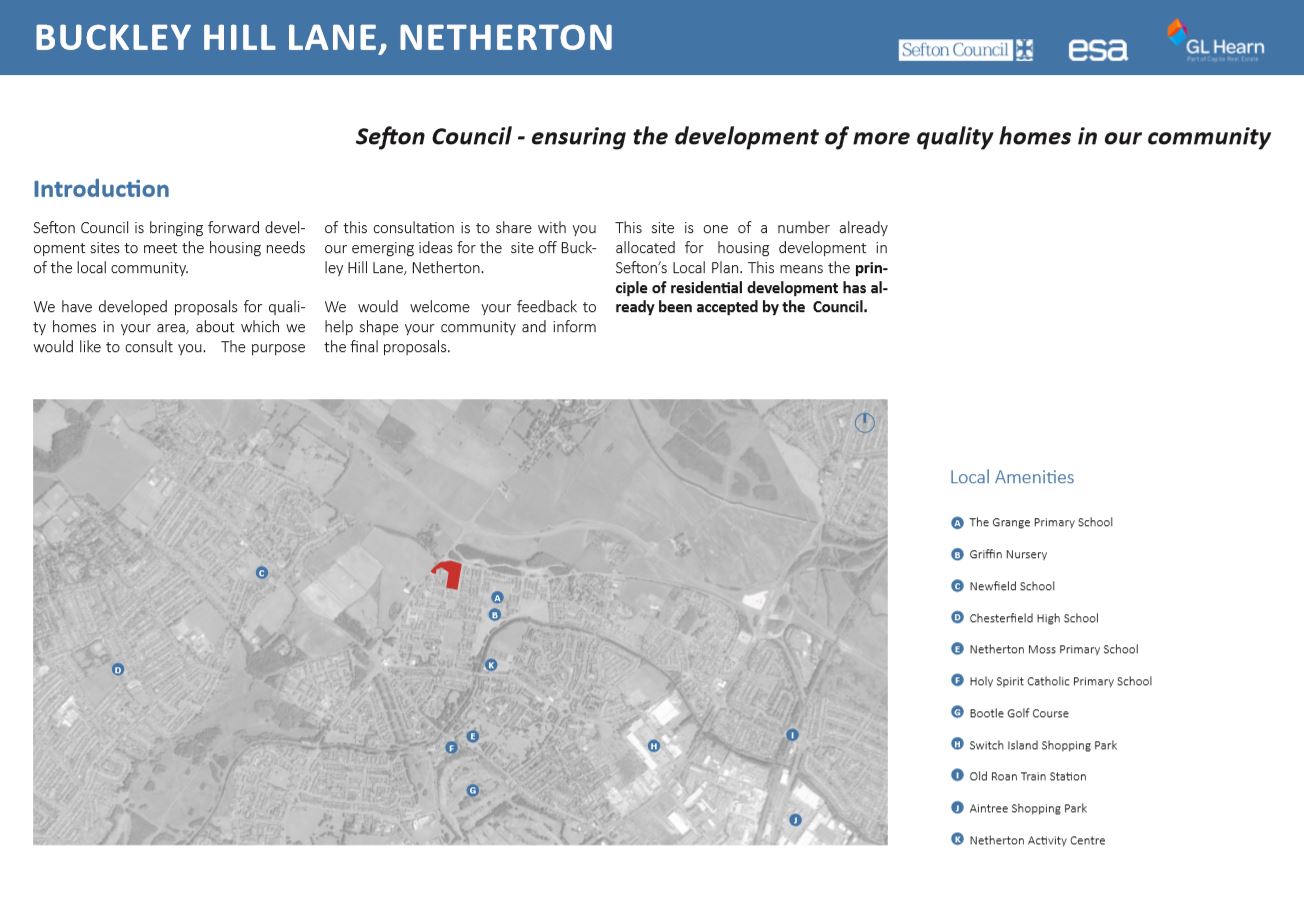Screen dimensions: 1304x921
Task: Click map marker H near Switch Island
Action: coord(654,746)
